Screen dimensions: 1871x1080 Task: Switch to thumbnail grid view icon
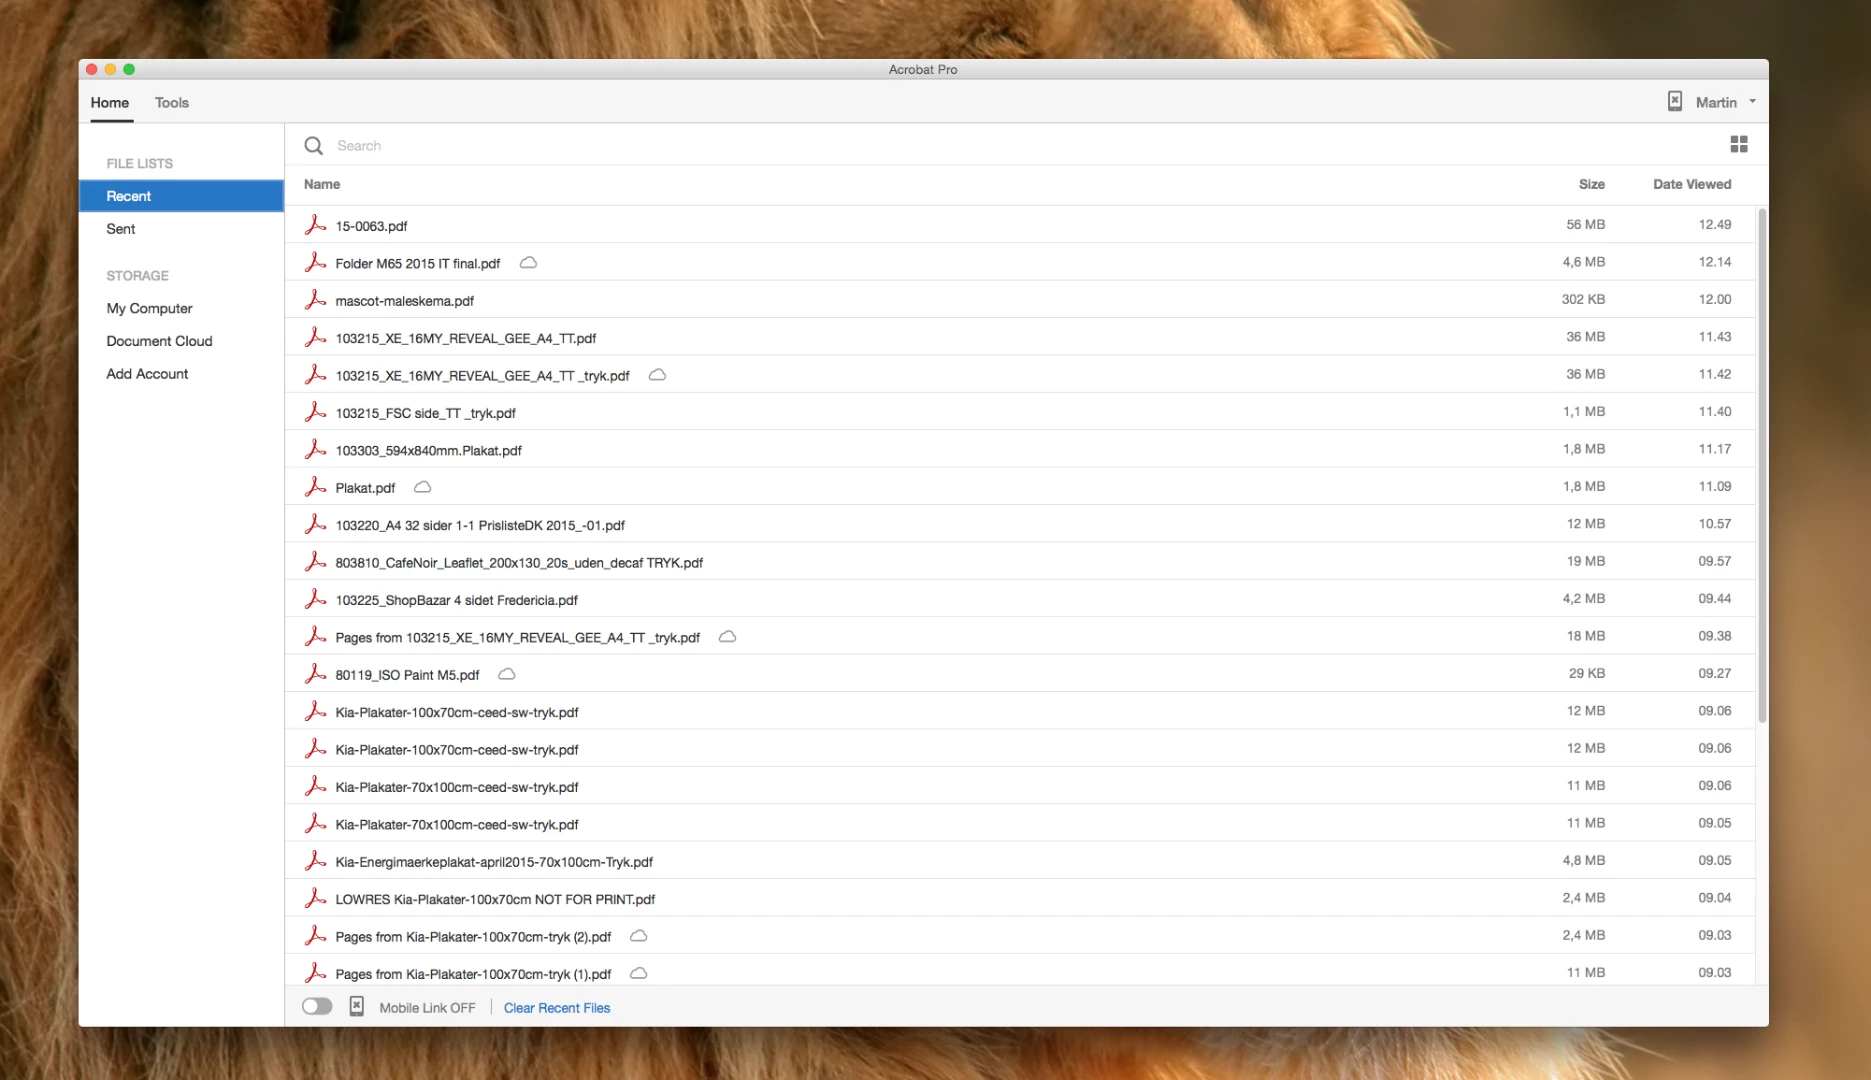pyautogui.click(x=1739, y=144)
